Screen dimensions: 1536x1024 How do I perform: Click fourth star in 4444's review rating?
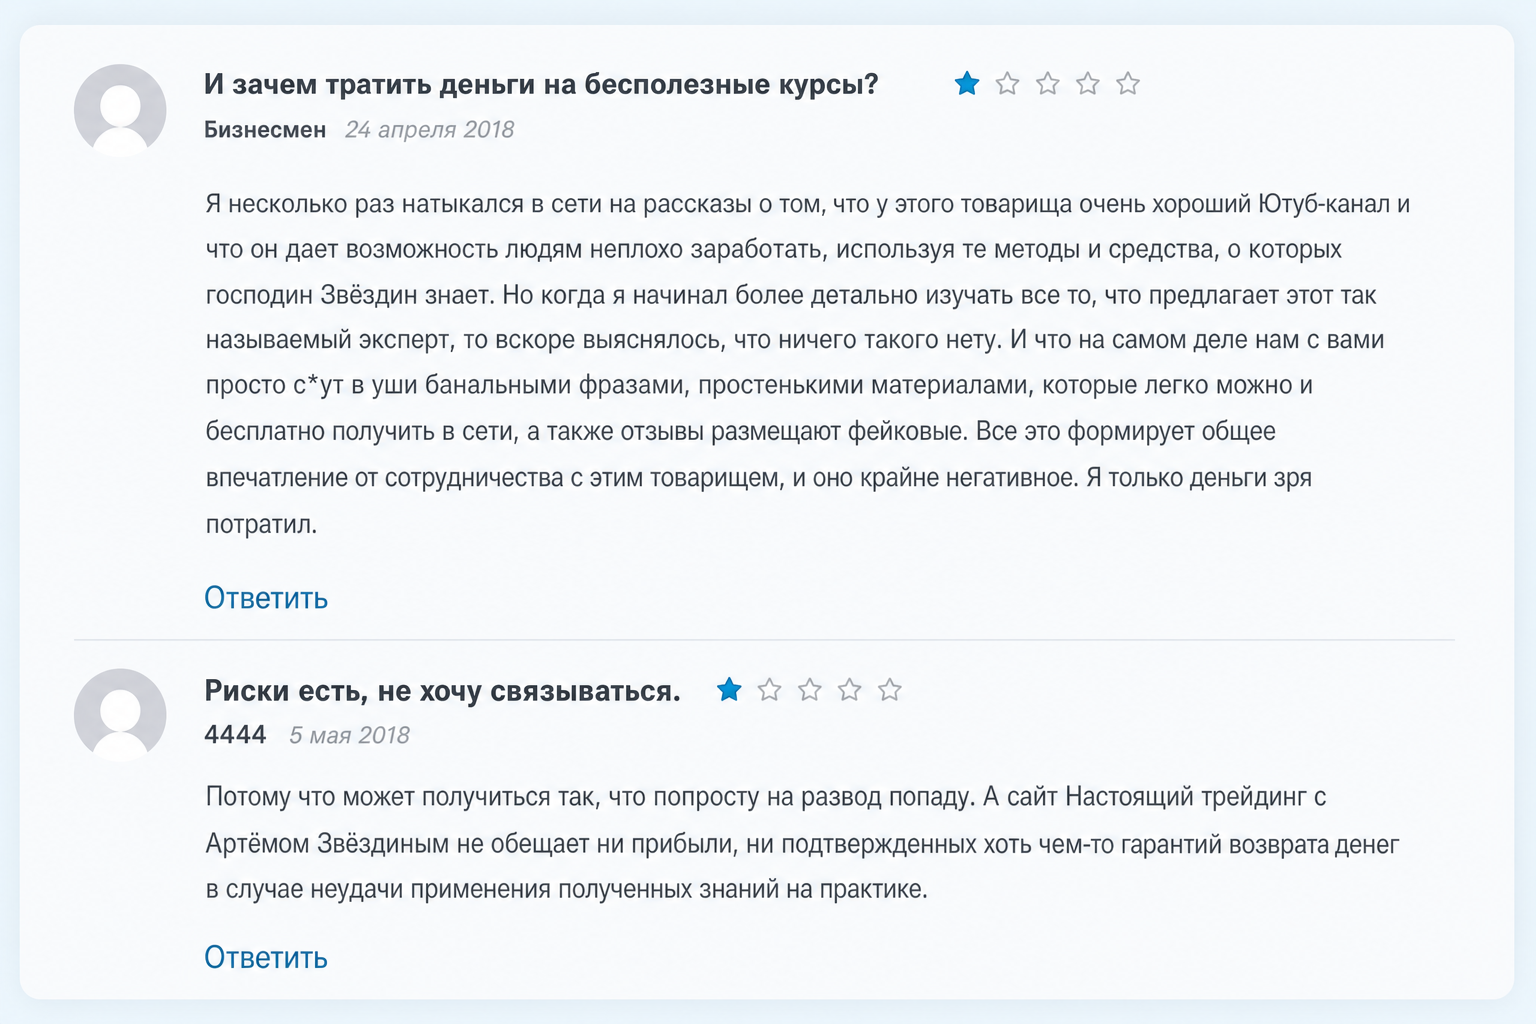point(849,690)
